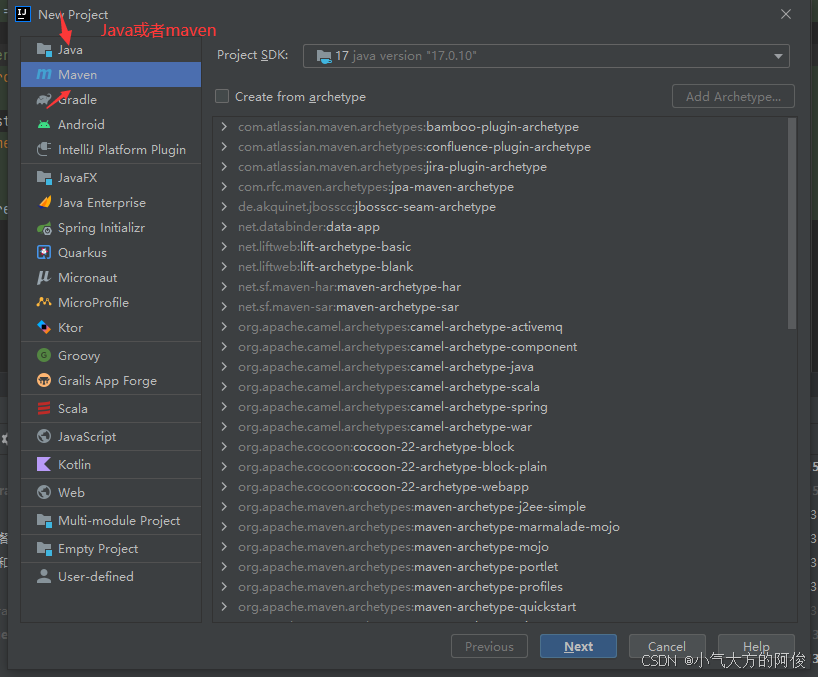Expand net.databinder data-app node
Image resolution: width=818 pixels, height=677 pixels.
pos(224,227)
